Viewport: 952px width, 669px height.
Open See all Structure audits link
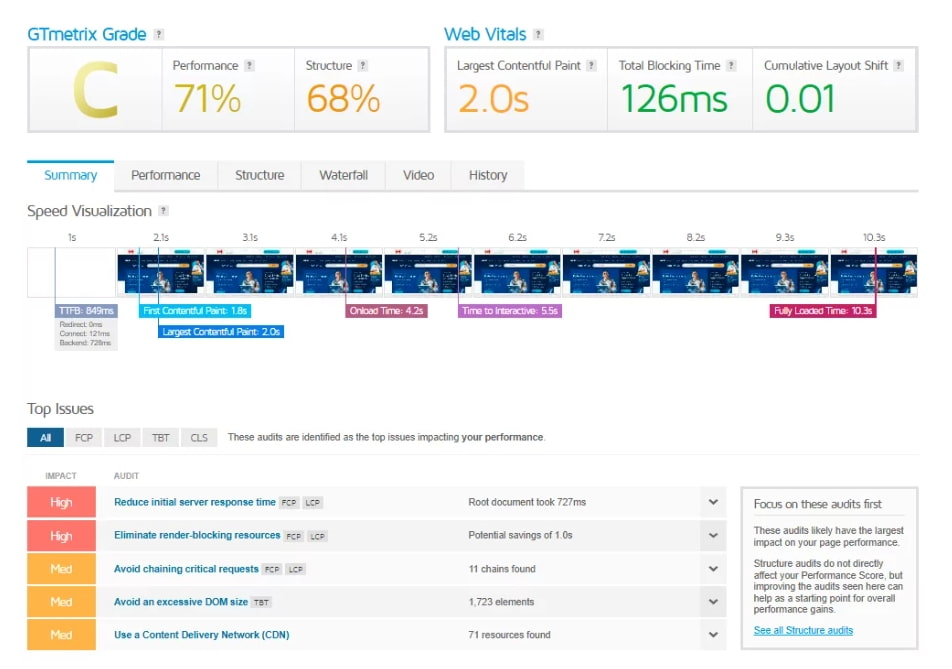(x=803, y=630)
